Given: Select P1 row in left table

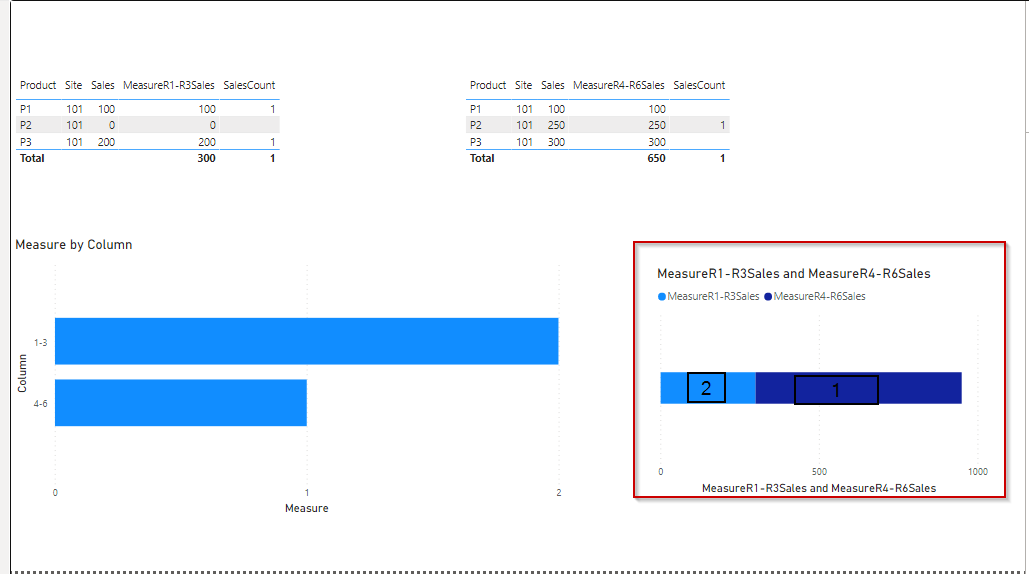Looking at the screenshot, I should pyautogui.click(x=148, y=109).
